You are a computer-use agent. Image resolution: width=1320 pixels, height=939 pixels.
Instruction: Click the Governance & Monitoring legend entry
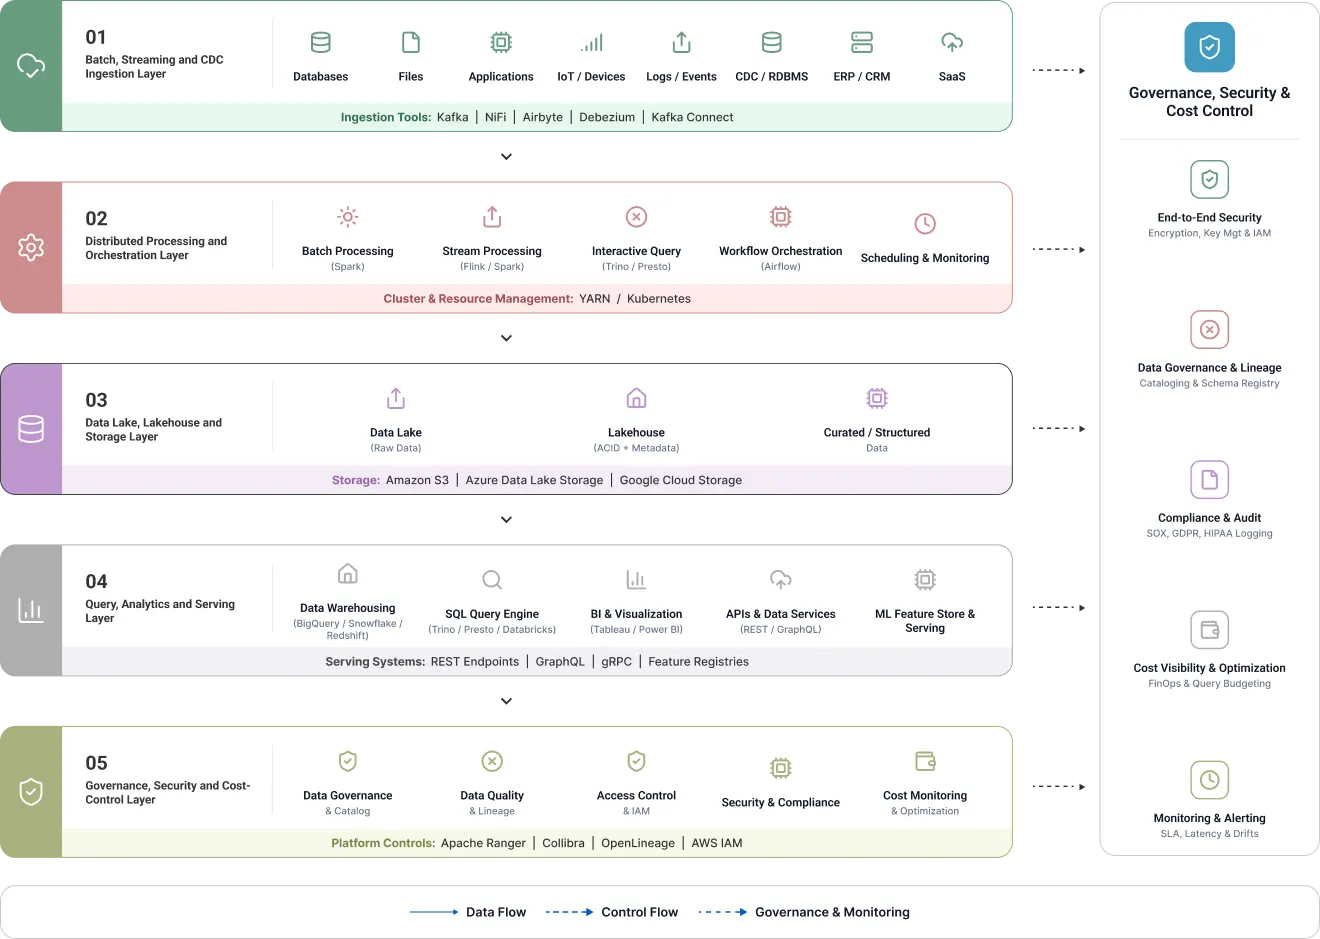tap(804, 912)
